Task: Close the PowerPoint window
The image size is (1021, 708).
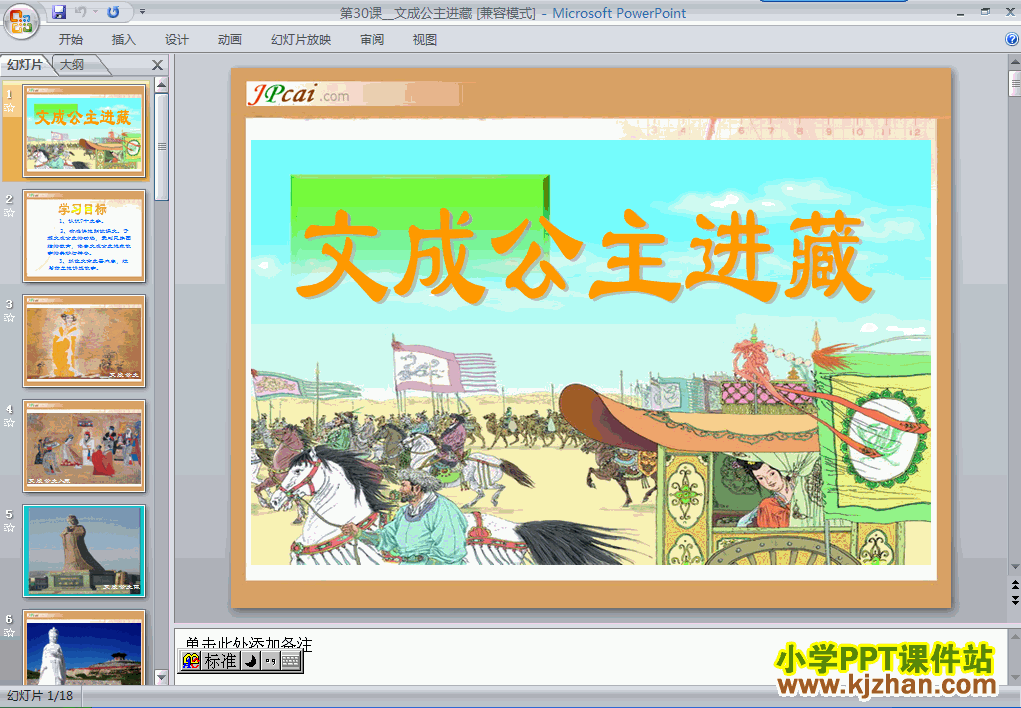Action: (1010, 12)
